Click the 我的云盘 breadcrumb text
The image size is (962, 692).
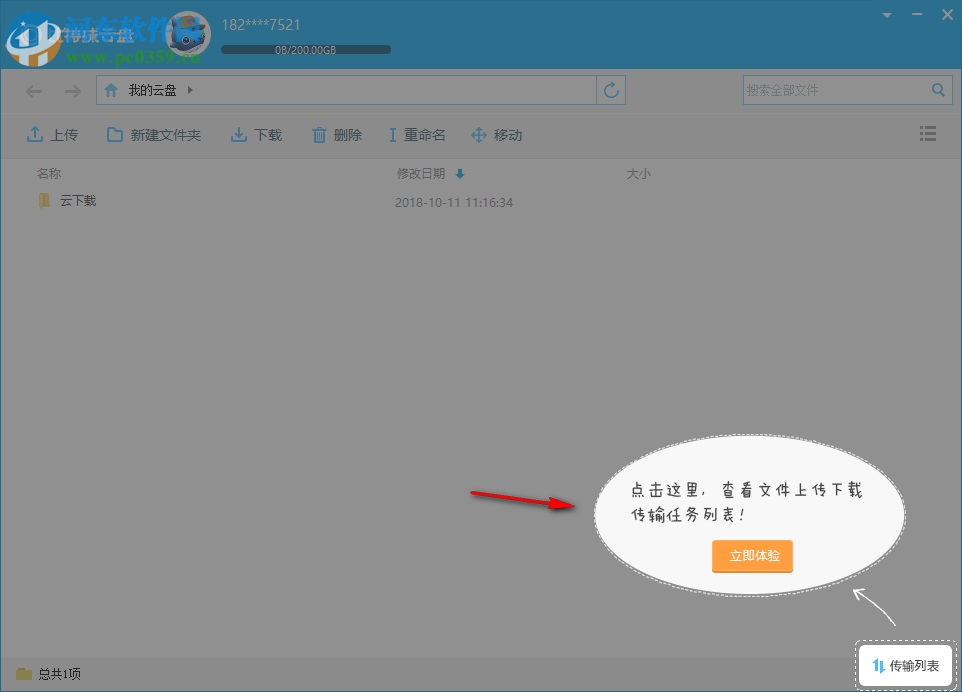coord(152,90)
